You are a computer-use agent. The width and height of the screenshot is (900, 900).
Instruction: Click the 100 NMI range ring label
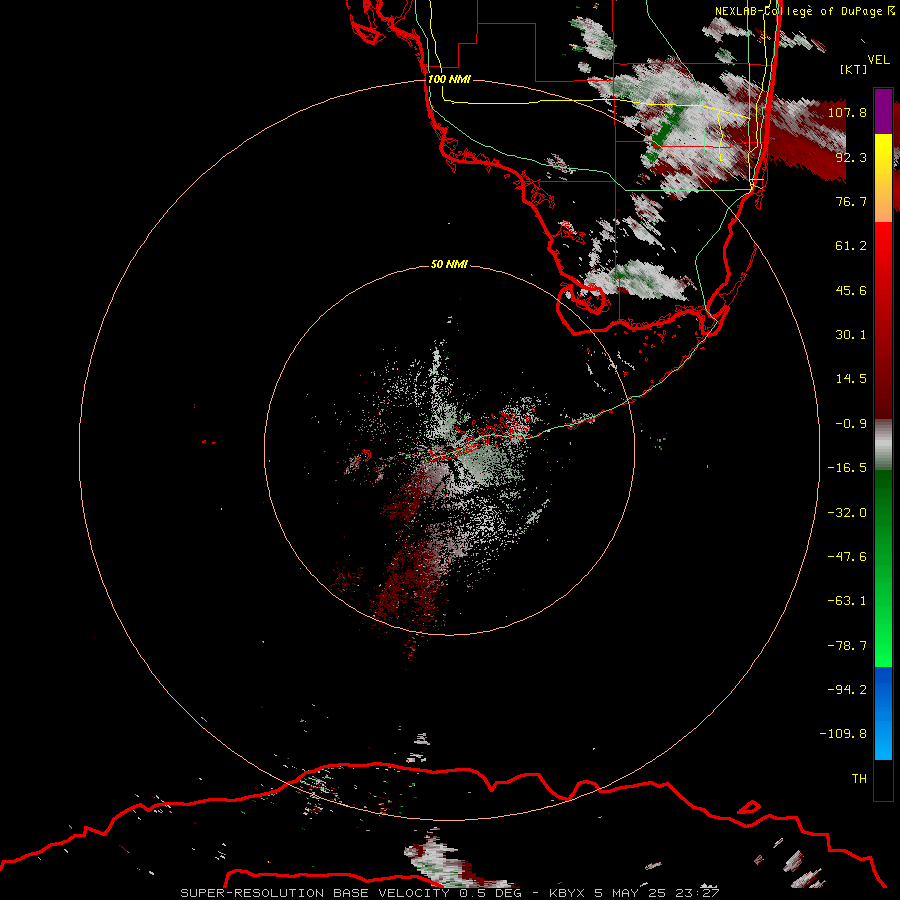click(x=449, y=79)
